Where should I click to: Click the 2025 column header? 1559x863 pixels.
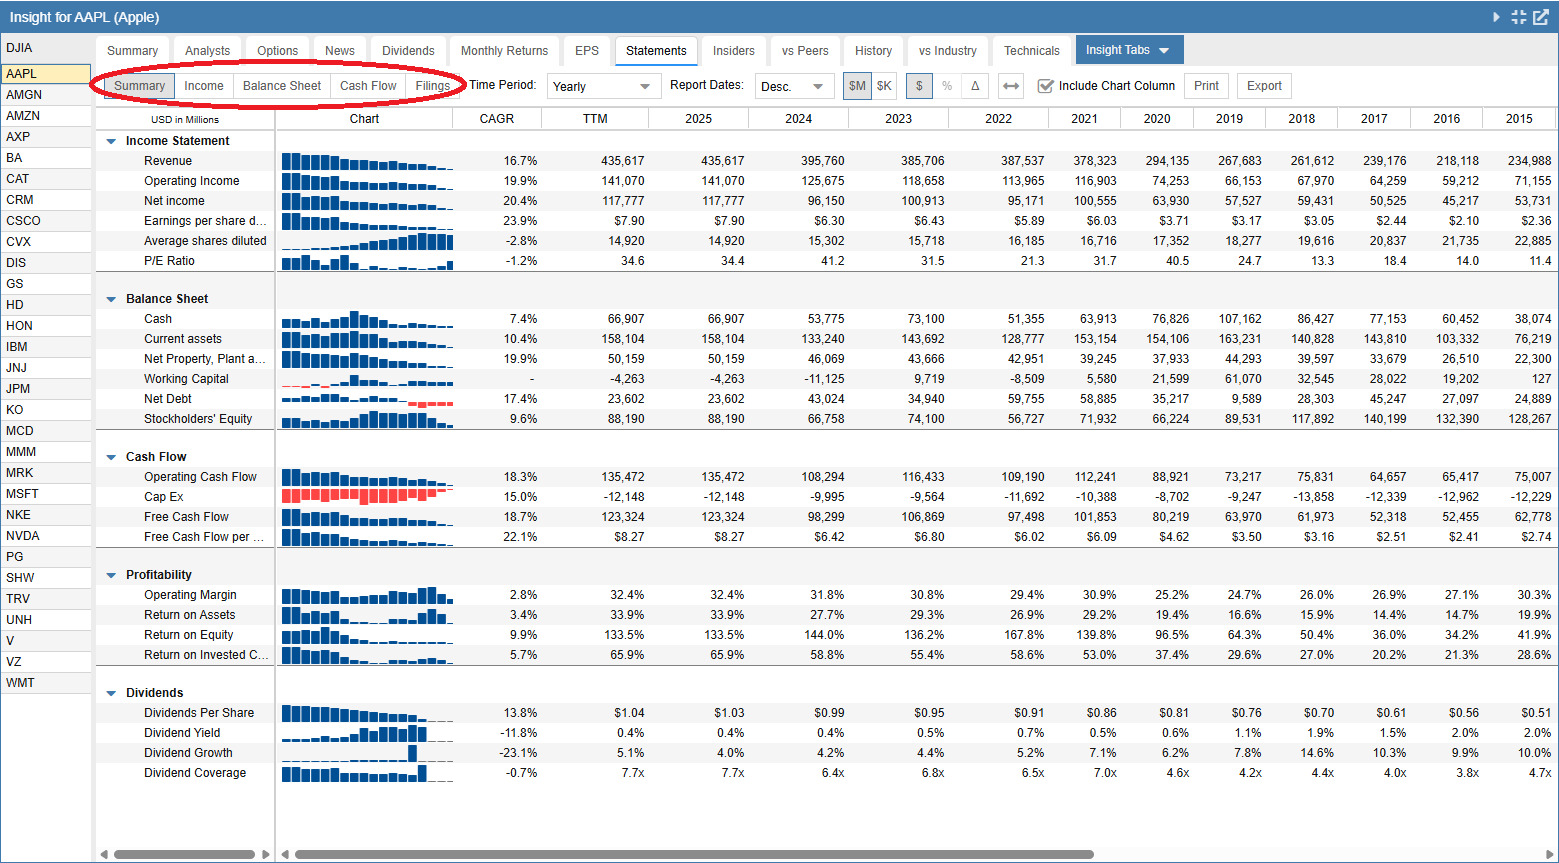tap(698, 119)
